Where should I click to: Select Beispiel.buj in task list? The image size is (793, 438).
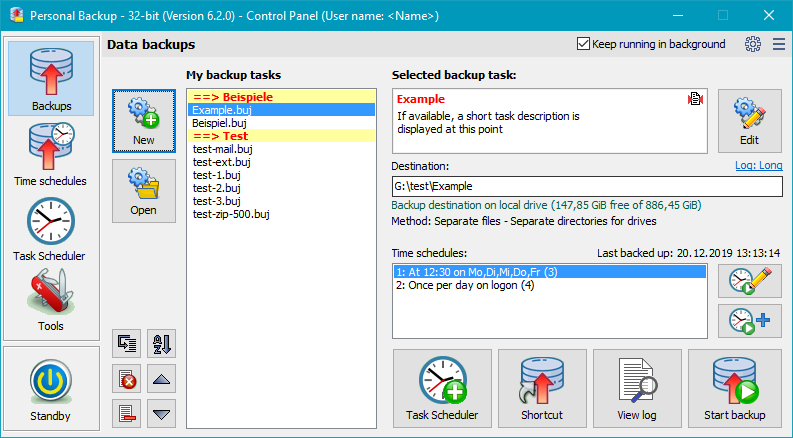coord(282,123)
